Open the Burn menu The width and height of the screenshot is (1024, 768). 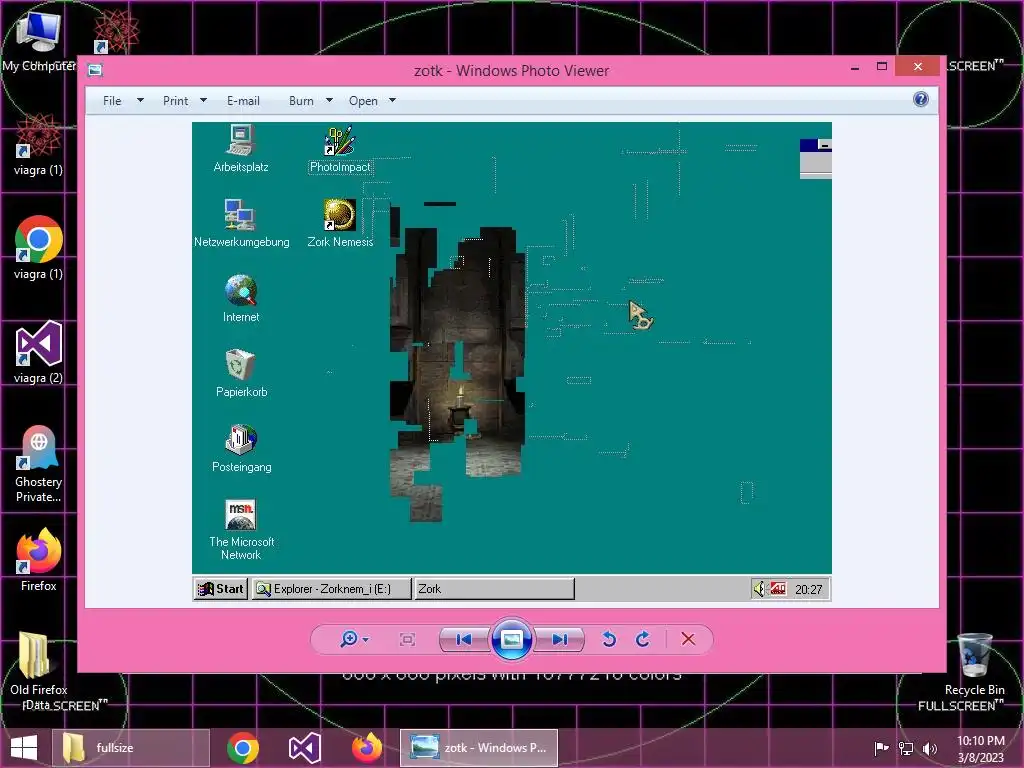point(301,101)
